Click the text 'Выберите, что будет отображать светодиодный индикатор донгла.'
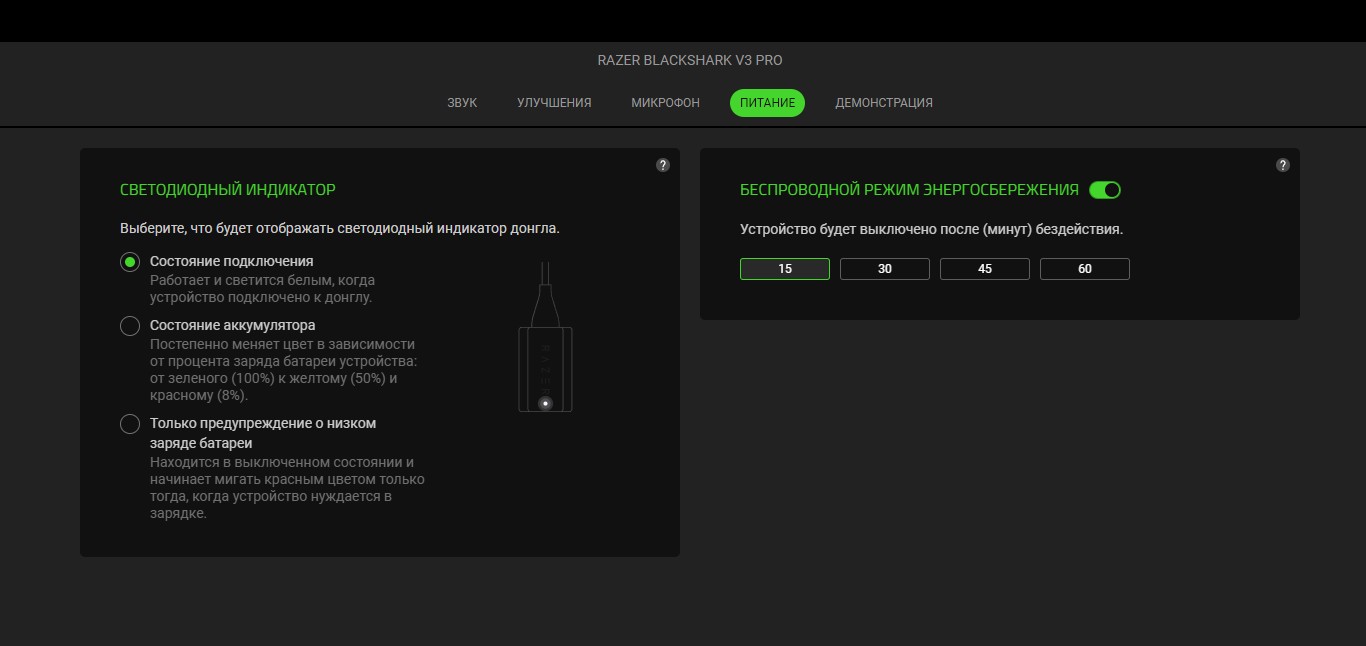Screen dimensions: 1366x646 click(x=340, y=228)
